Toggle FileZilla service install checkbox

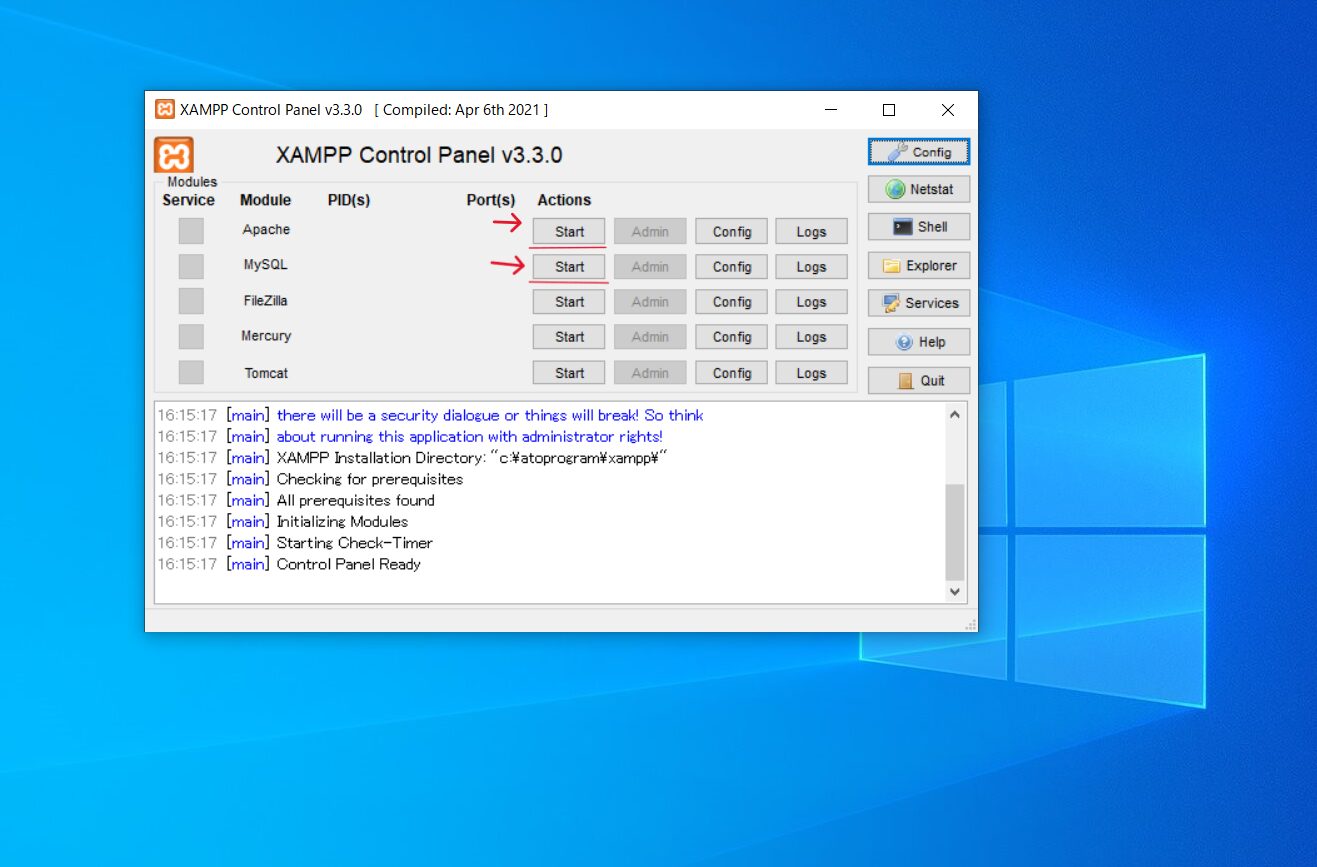tap(191, 301)
